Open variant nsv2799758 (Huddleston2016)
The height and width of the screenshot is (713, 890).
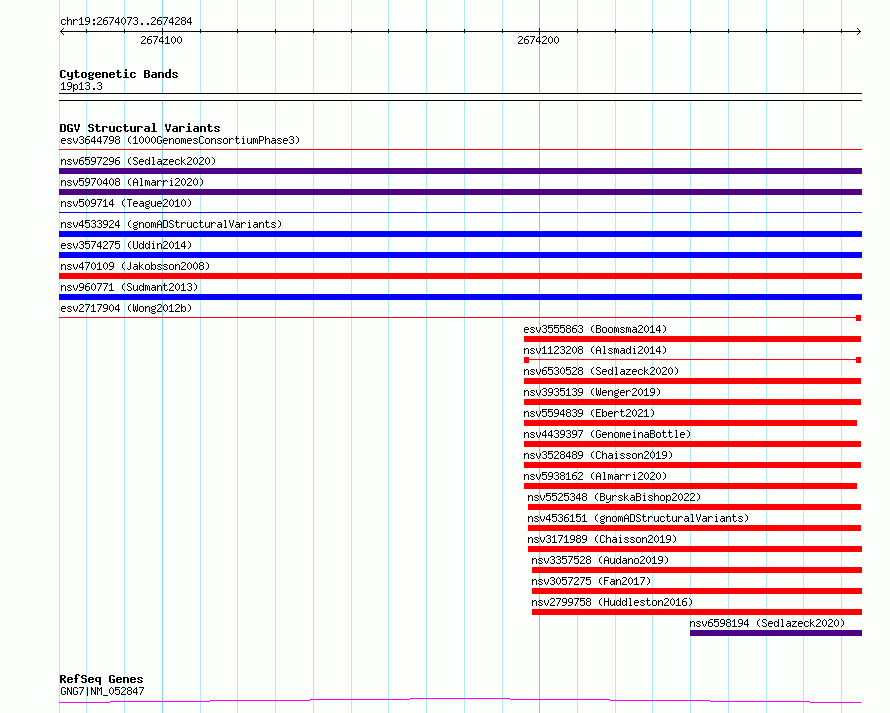[x=612, y=602]
